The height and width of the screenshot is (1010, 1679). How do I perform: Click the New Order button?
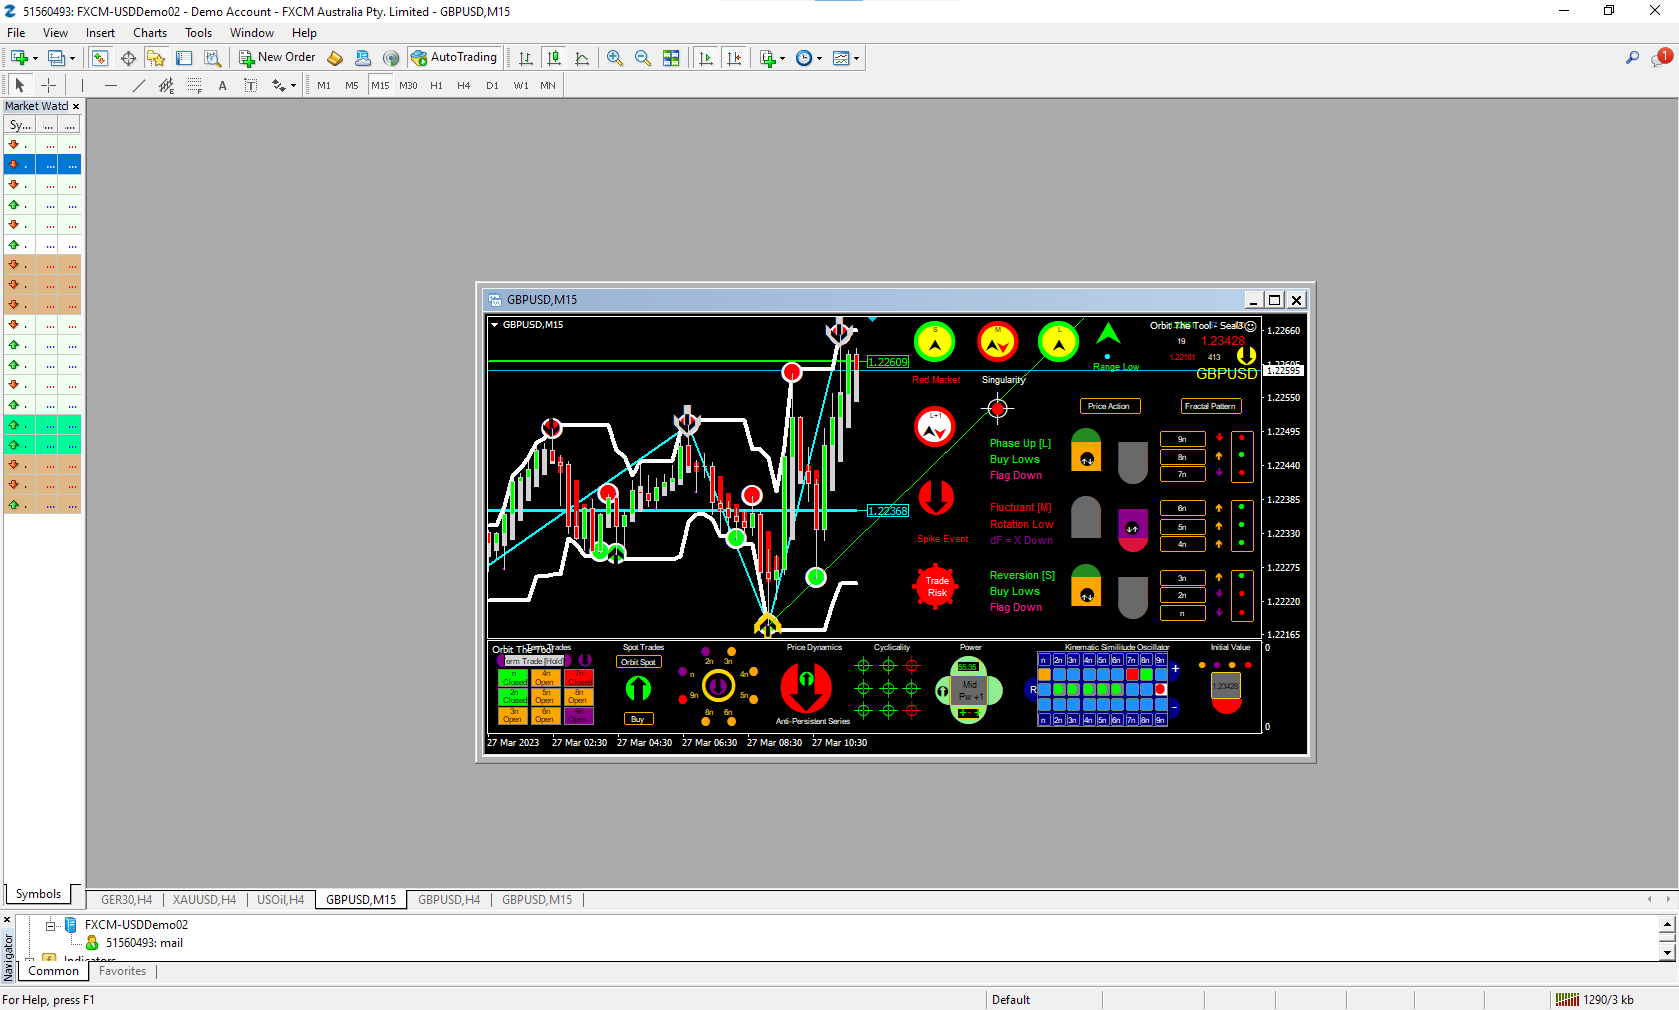point(277,58)
